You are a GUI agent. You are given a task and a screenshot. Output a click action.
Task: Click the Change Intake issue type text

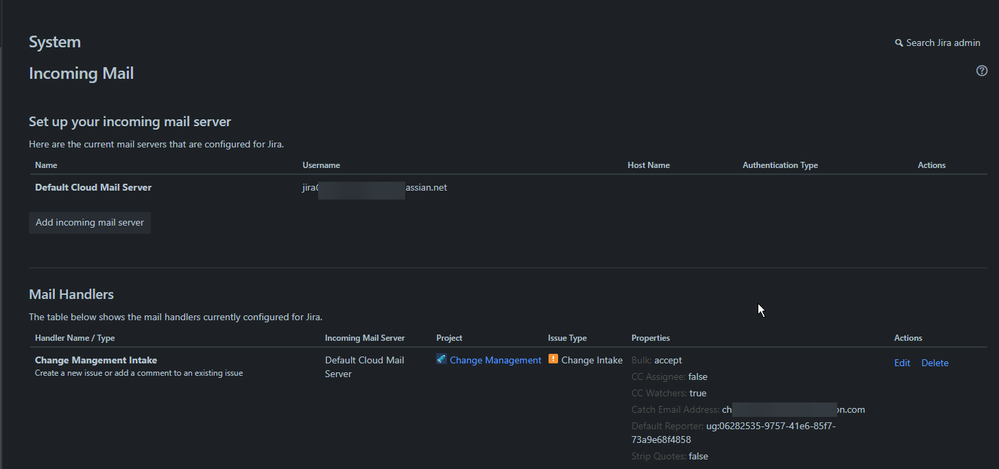point(592,360)
